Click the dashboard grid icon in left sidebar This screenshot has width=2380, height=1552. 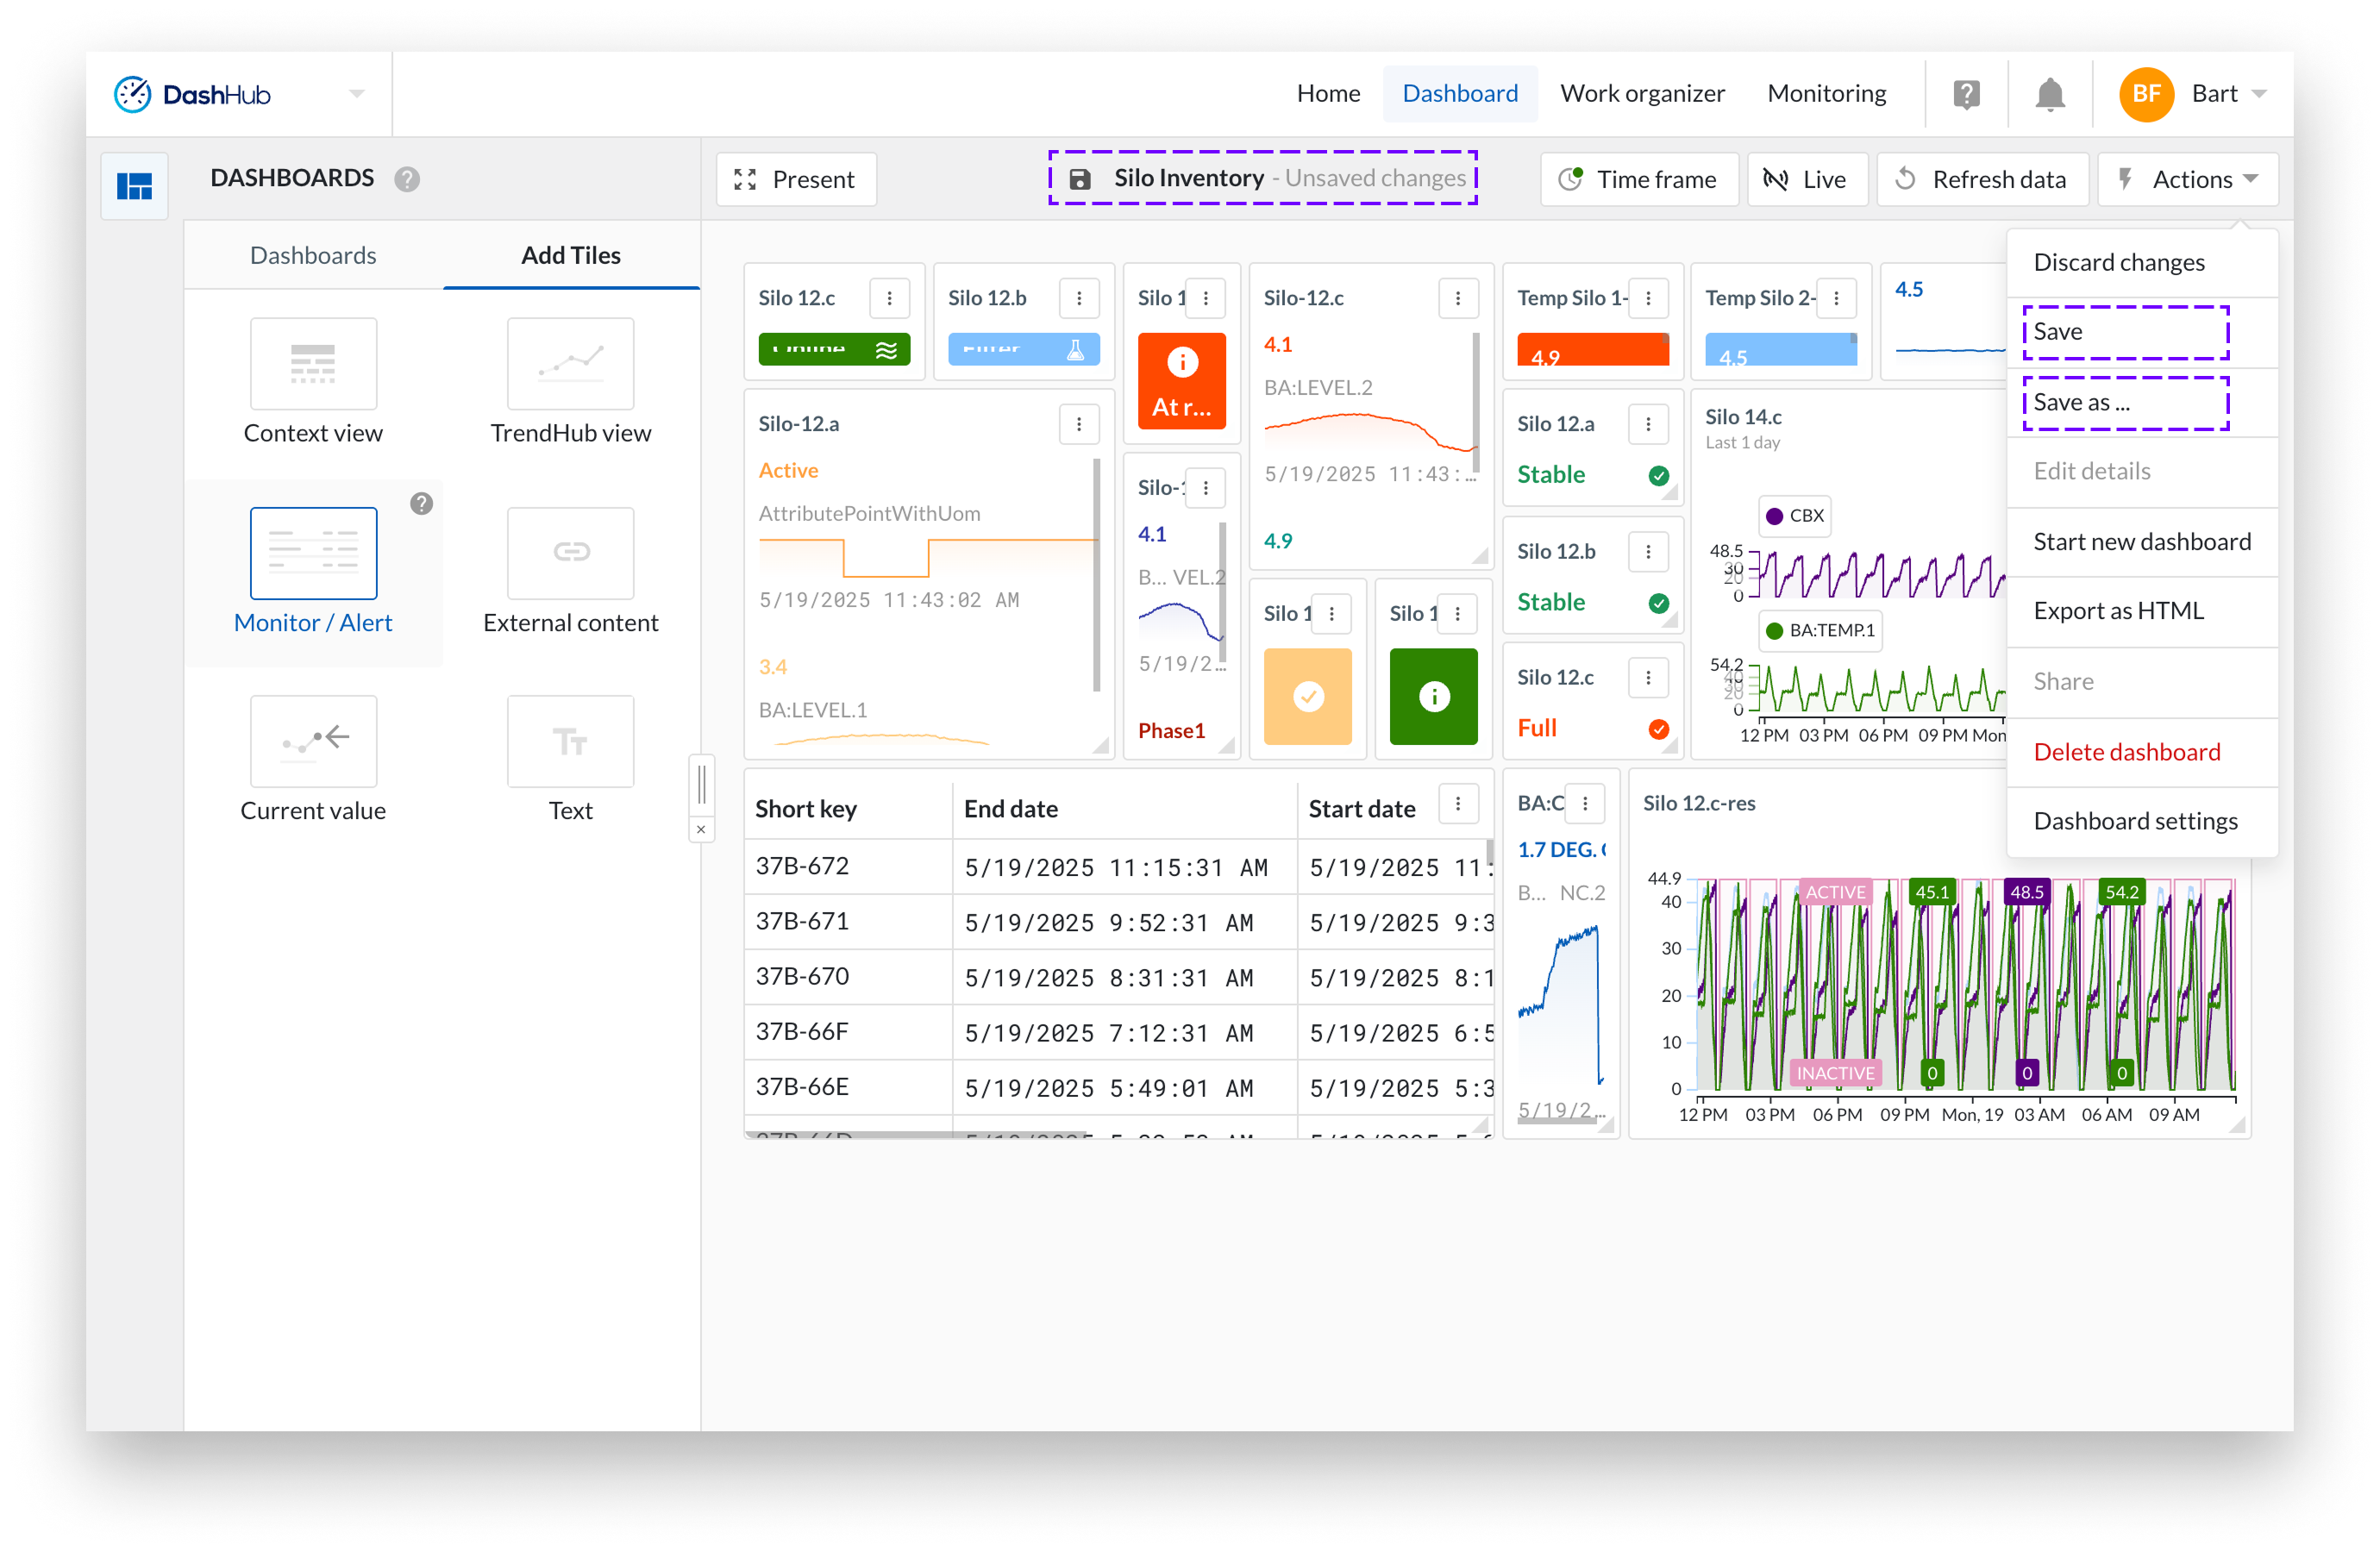[x=134, y=186]
